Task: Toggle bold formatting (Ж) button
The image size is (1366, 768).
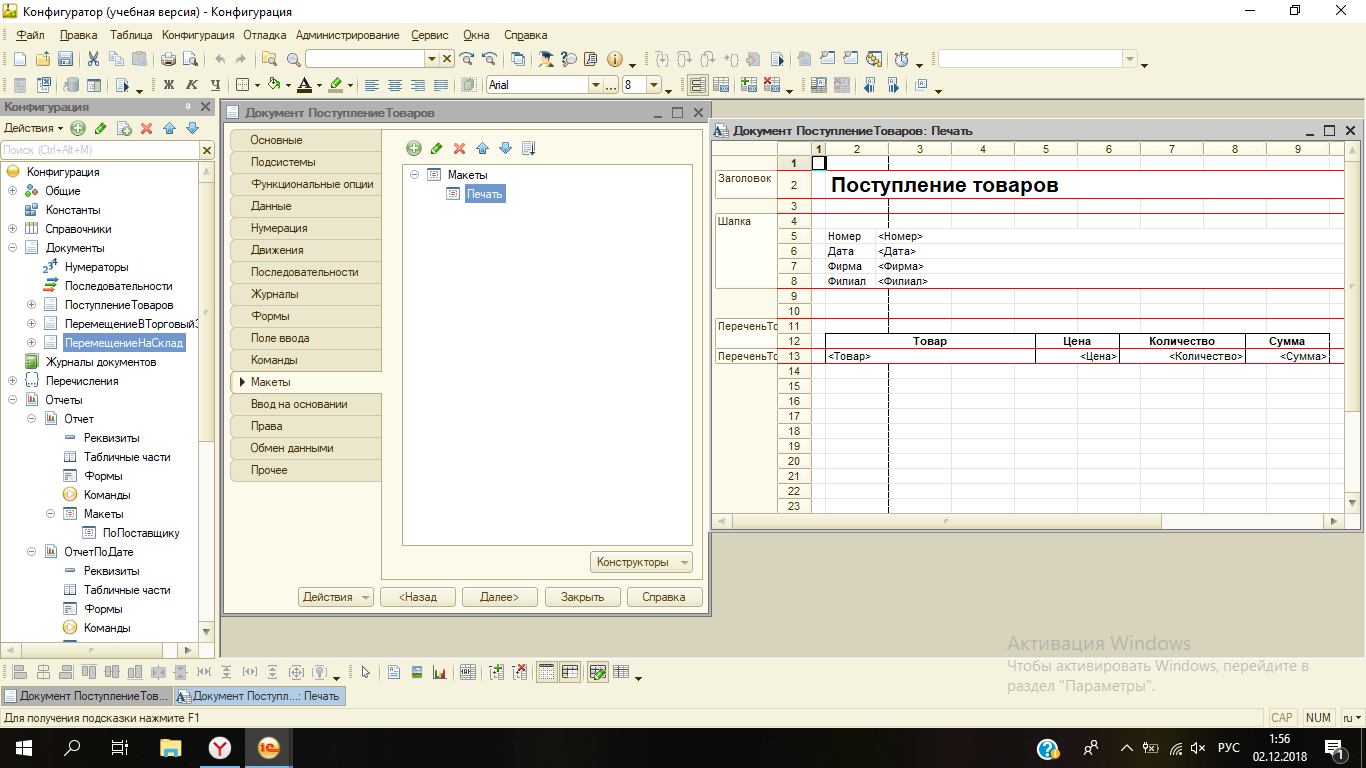Action: click(169, 86)
